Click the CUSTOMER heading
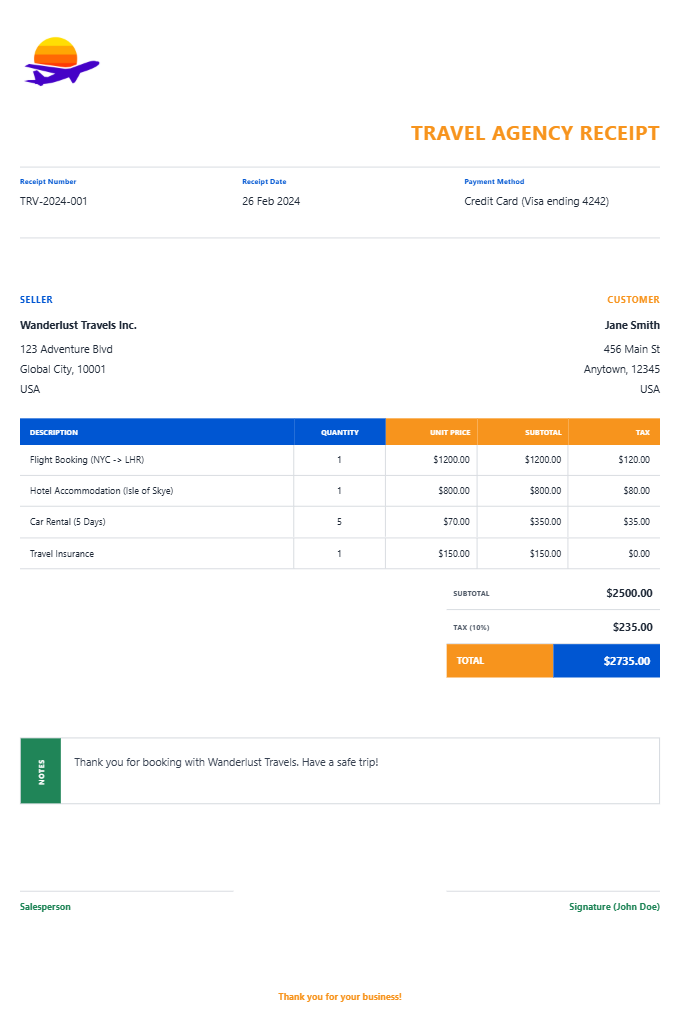 tap(633, 299)
